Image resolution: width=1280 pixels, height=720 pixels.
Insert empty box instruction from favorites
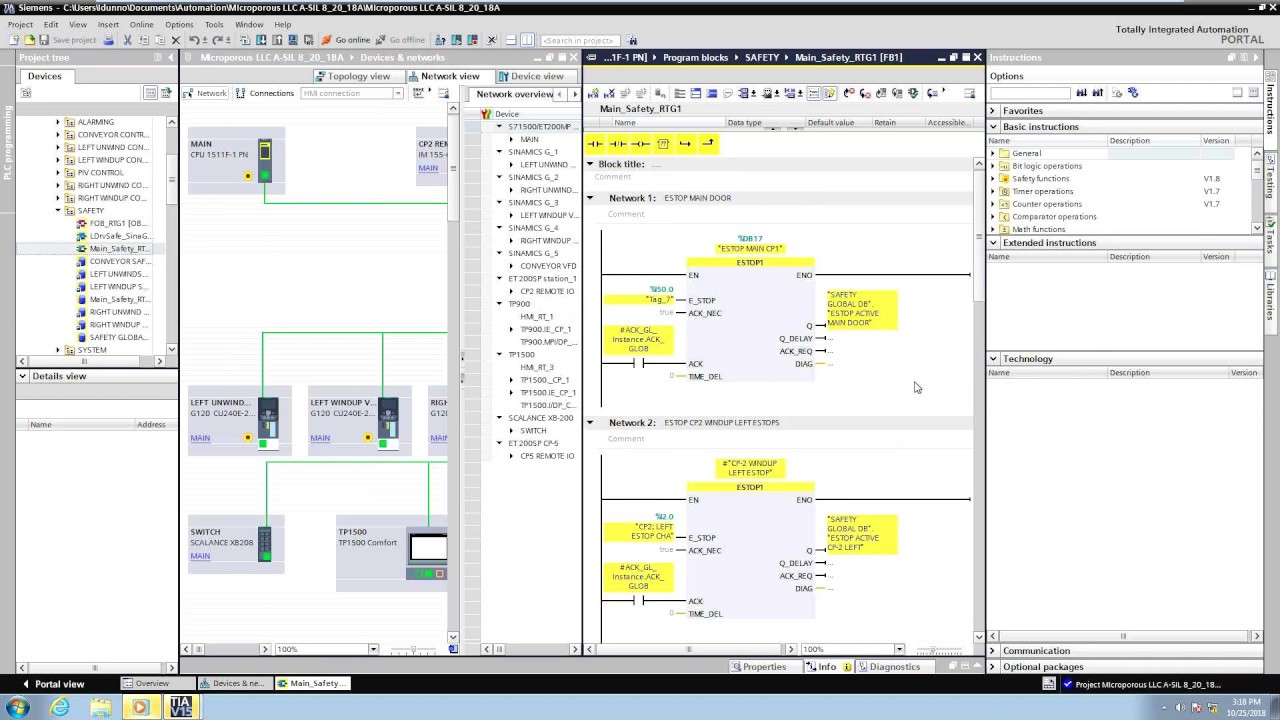(x=663, y=144)
